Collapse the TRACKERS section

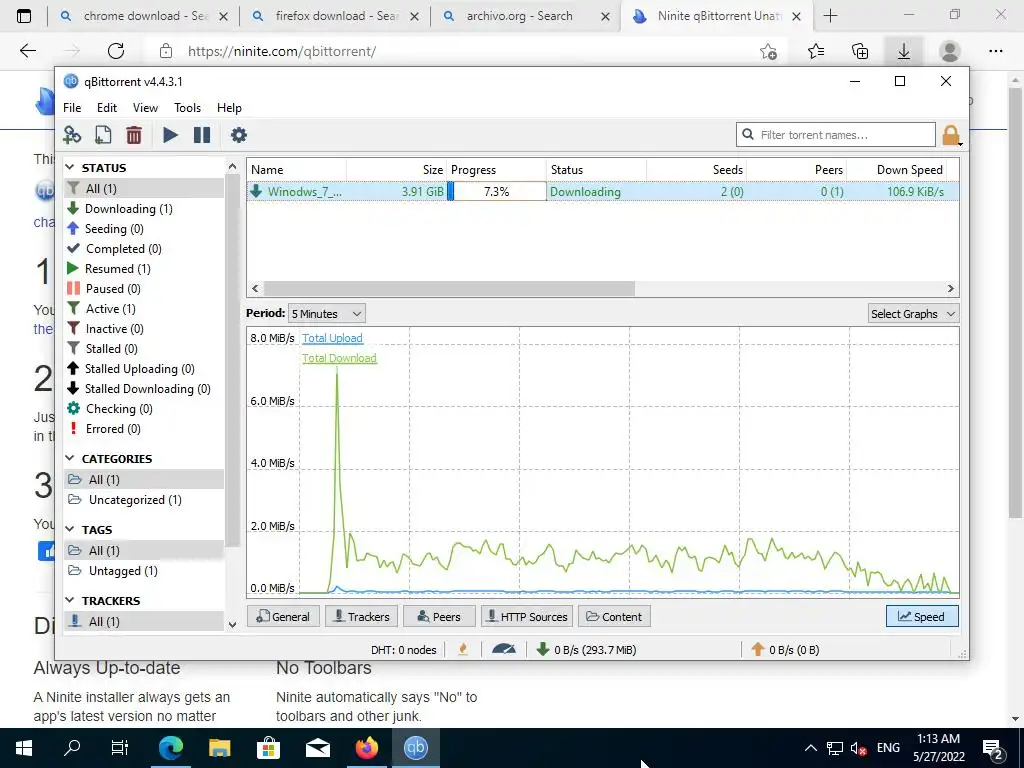pyautogui.click(x=70, y=600)
